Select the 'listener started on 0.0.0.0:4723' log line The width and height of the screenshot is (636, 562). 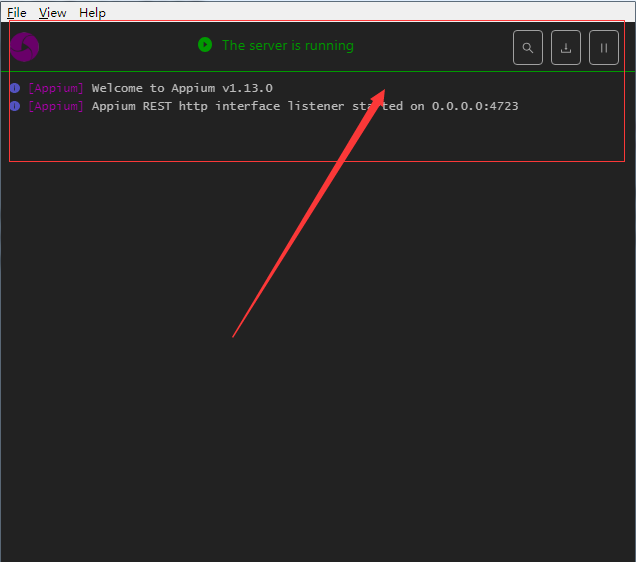pos(305,106)
